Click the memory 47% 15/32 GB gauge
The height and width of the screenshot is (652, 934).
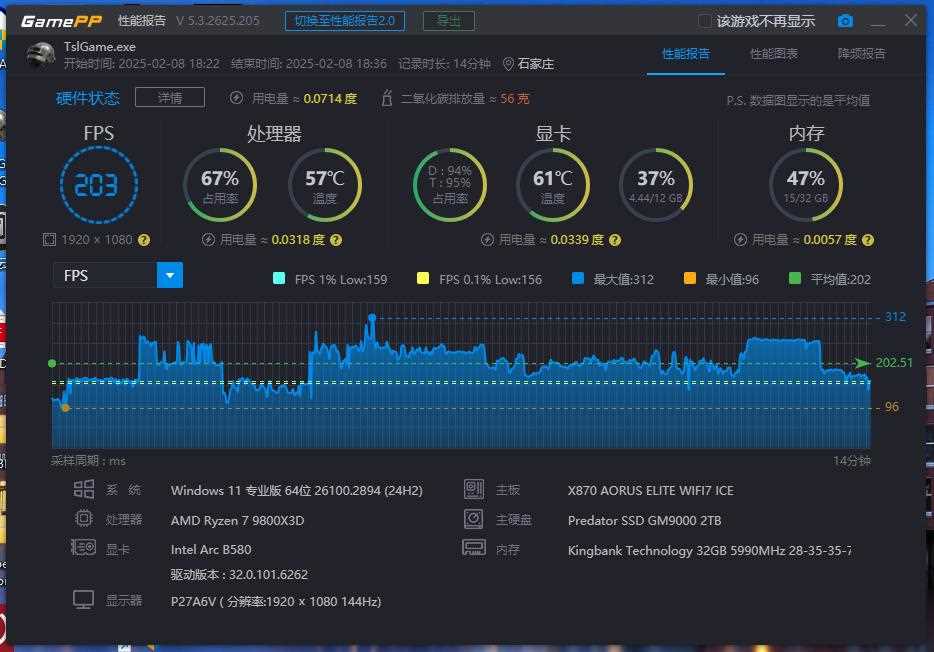806,185
